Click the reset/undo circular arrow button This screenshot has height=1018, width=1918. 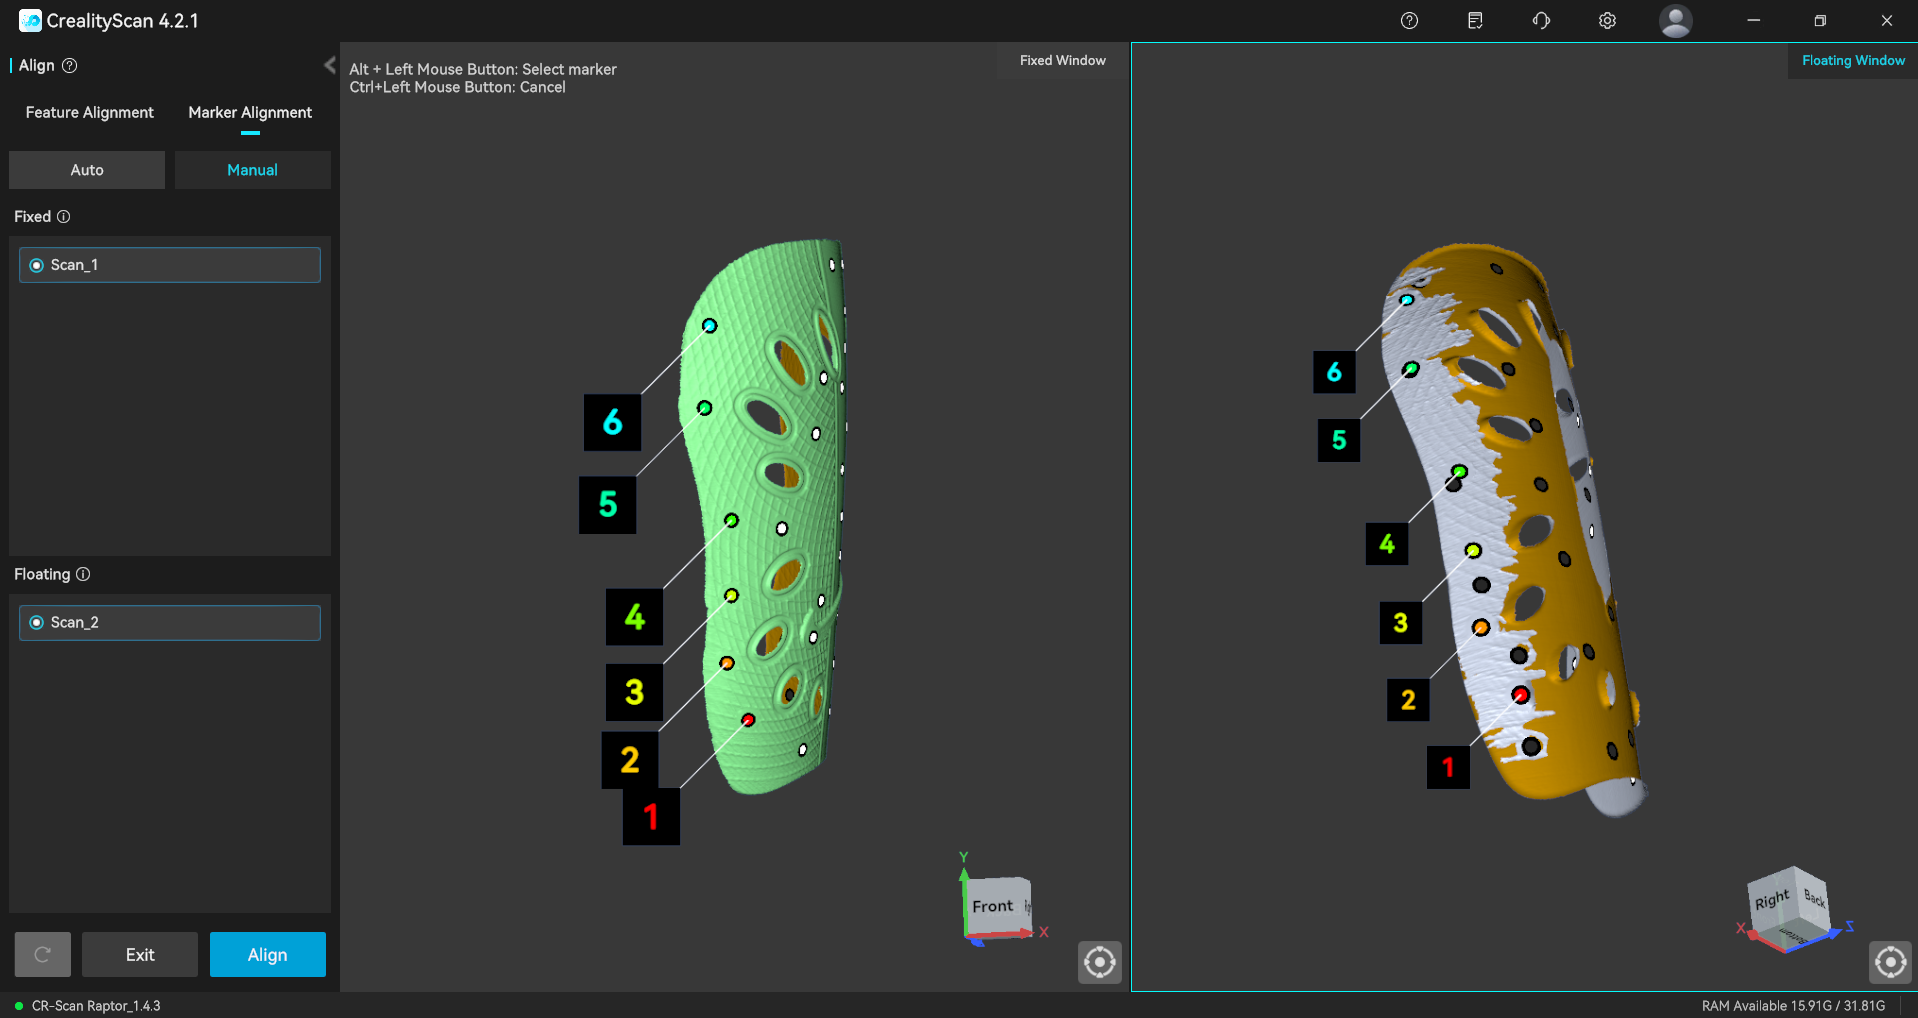click(42, 955)
